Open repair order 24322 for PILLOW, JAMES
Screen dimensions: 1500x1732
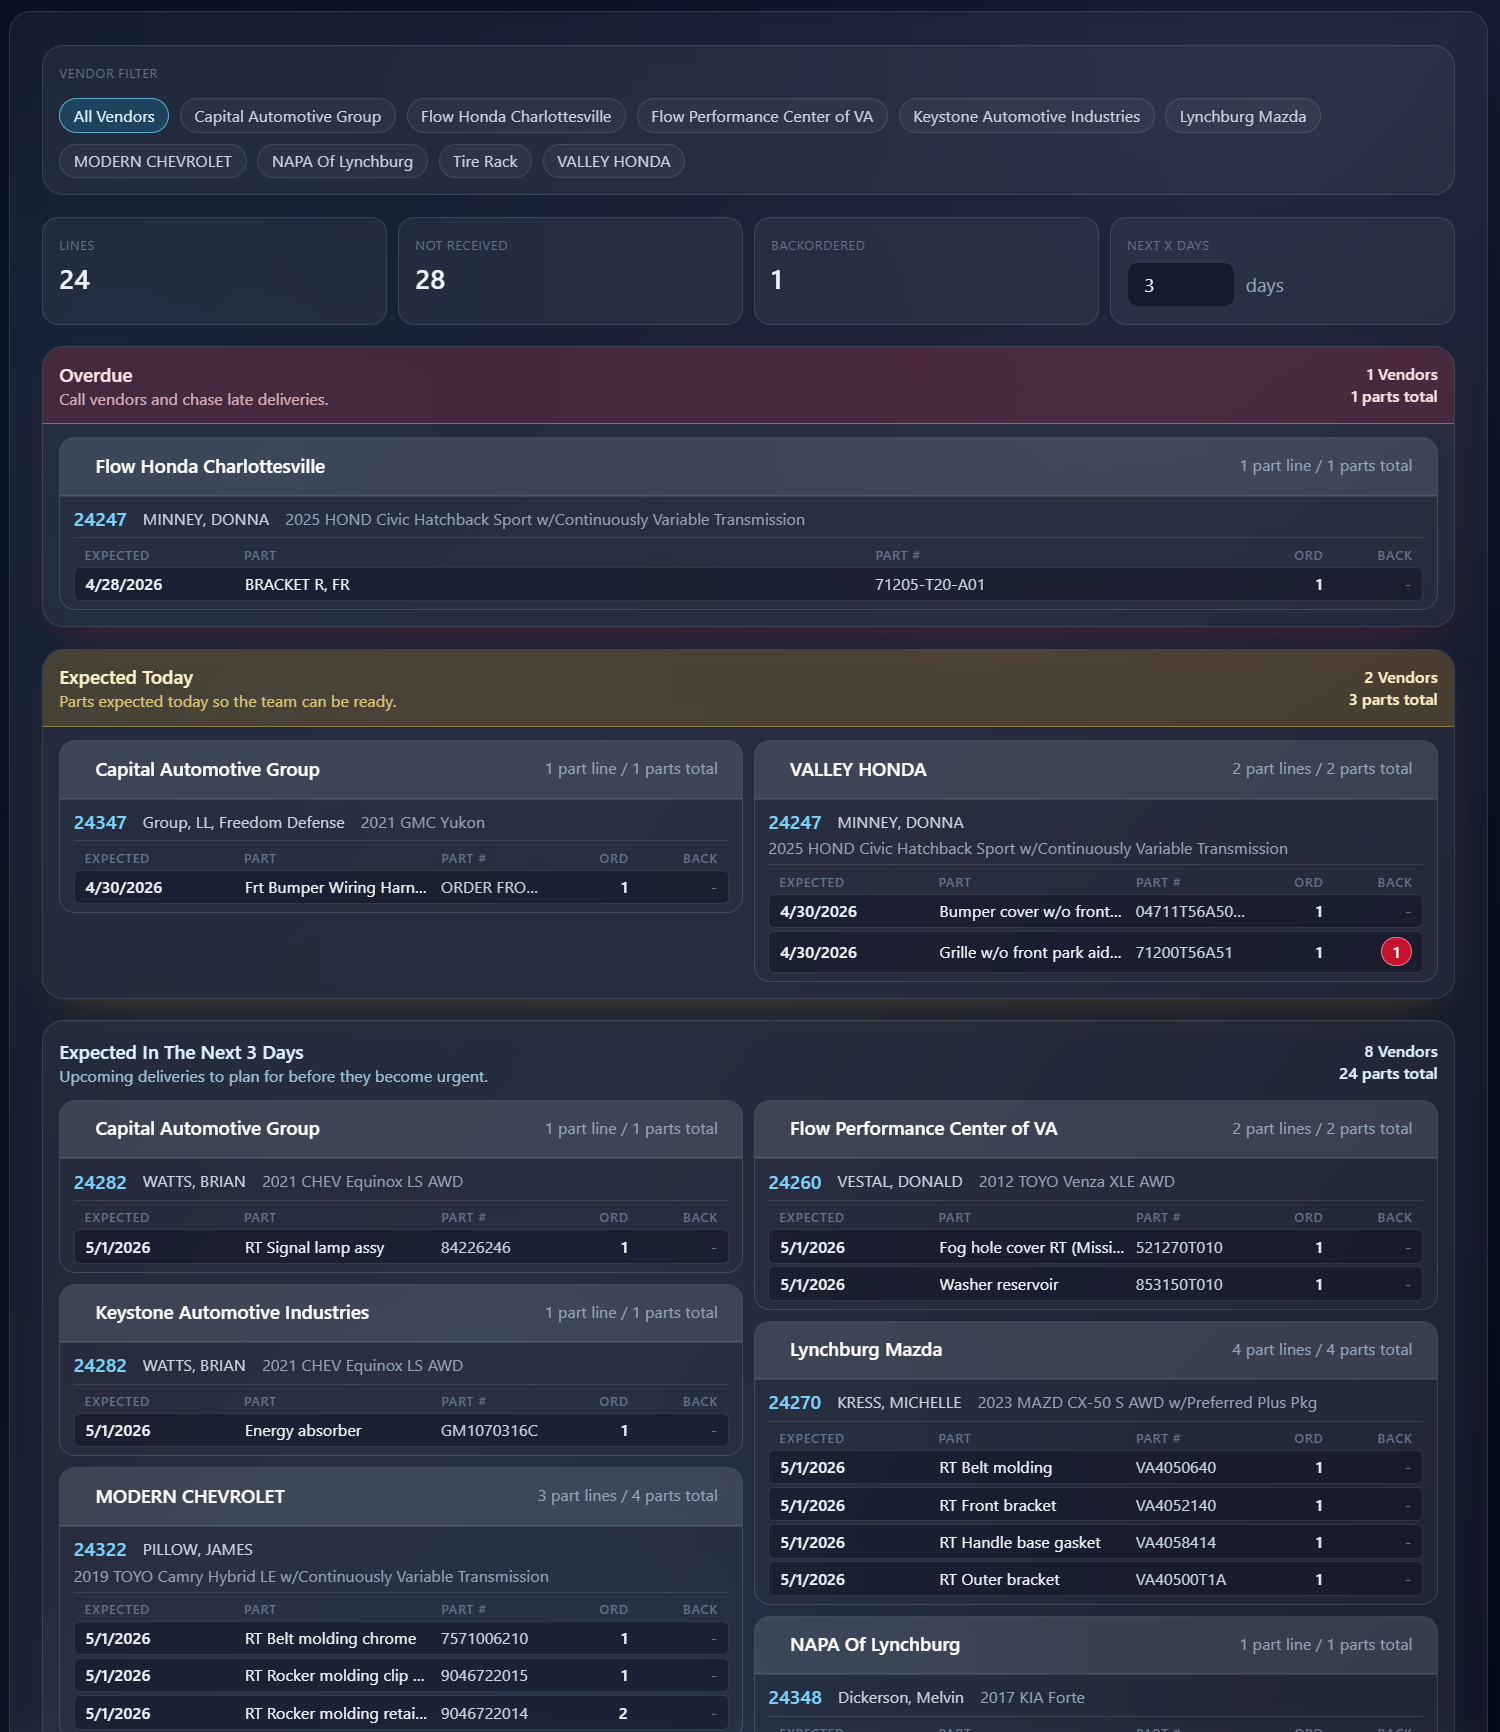tap(100, 1550)
